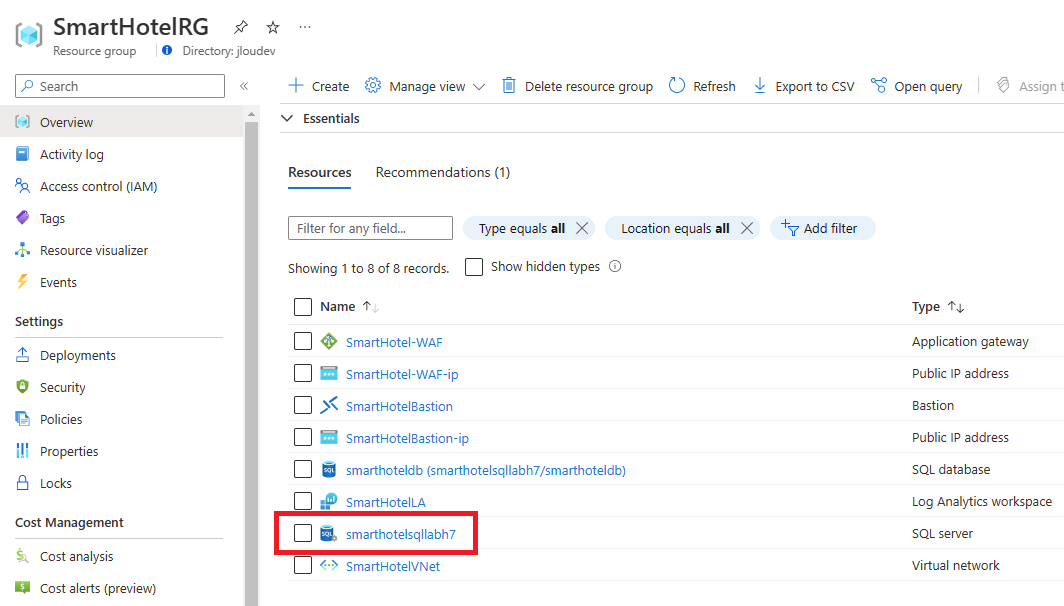1064x606 pixels.
Task: Click the sidebar scrollbar up arrow
Action: coord(251,114)
